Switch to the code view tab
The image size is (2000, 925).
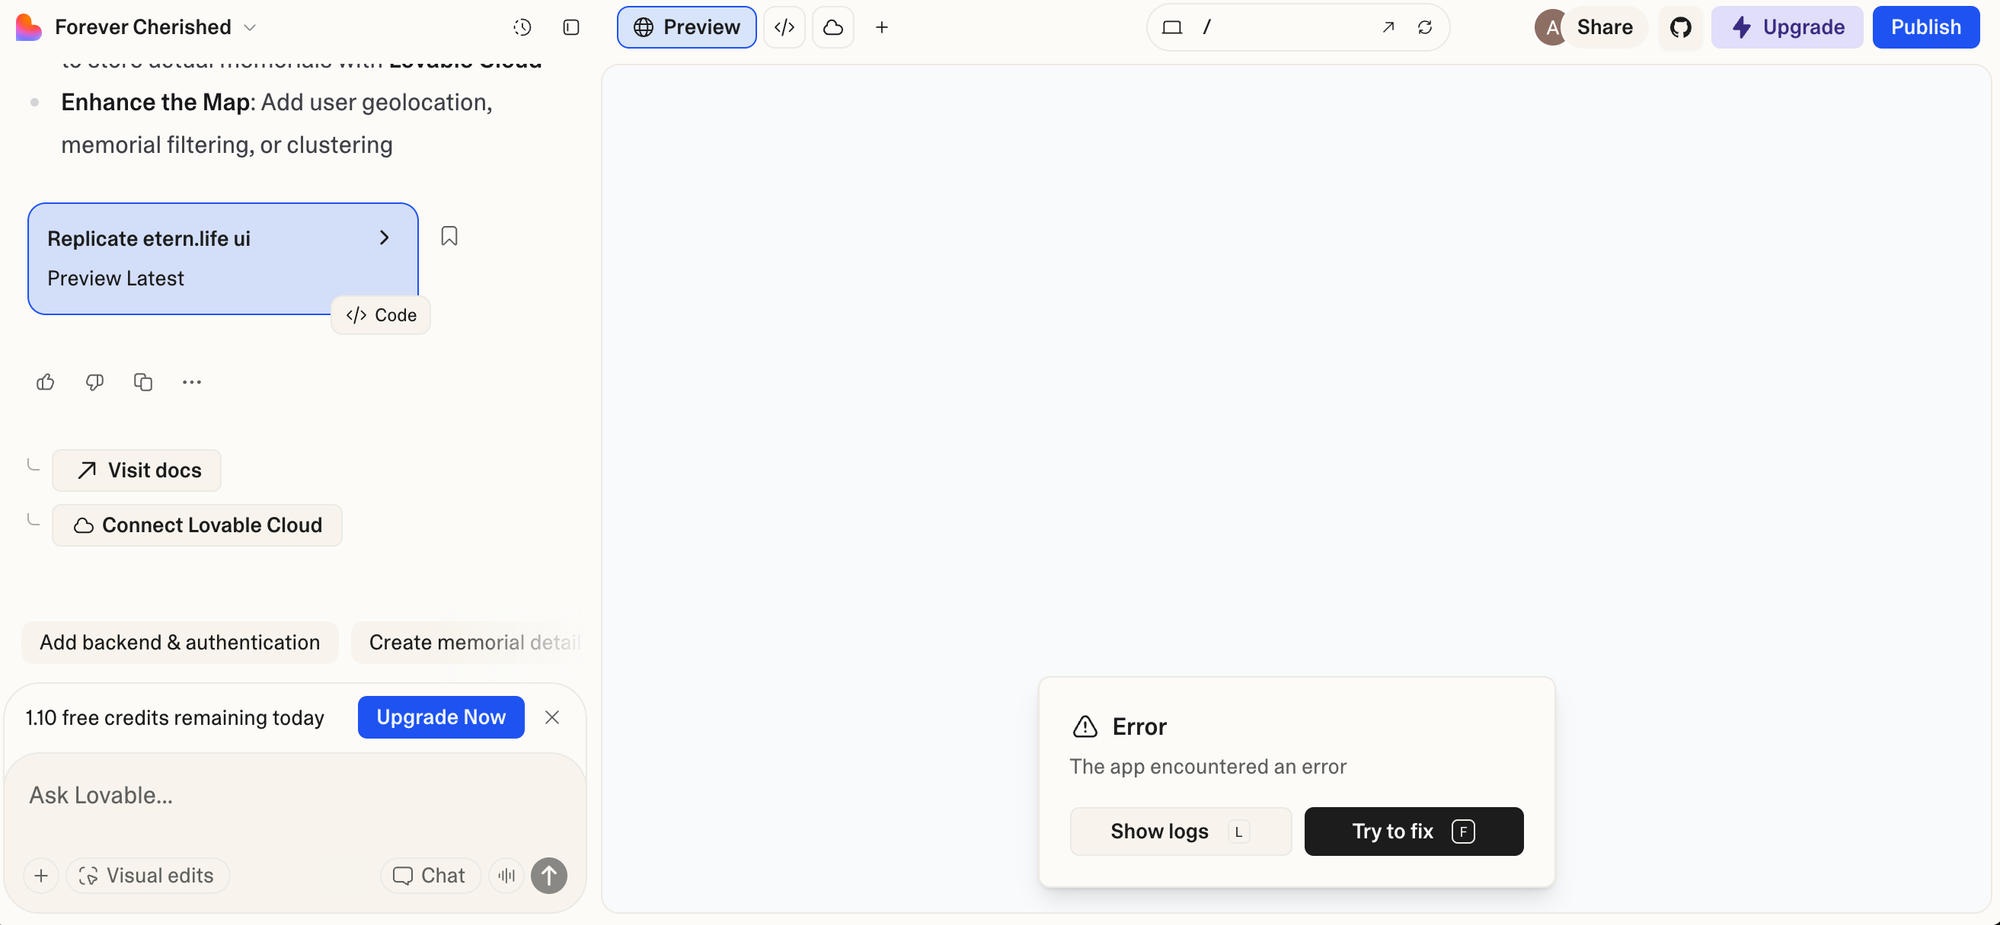pos(785,27)
